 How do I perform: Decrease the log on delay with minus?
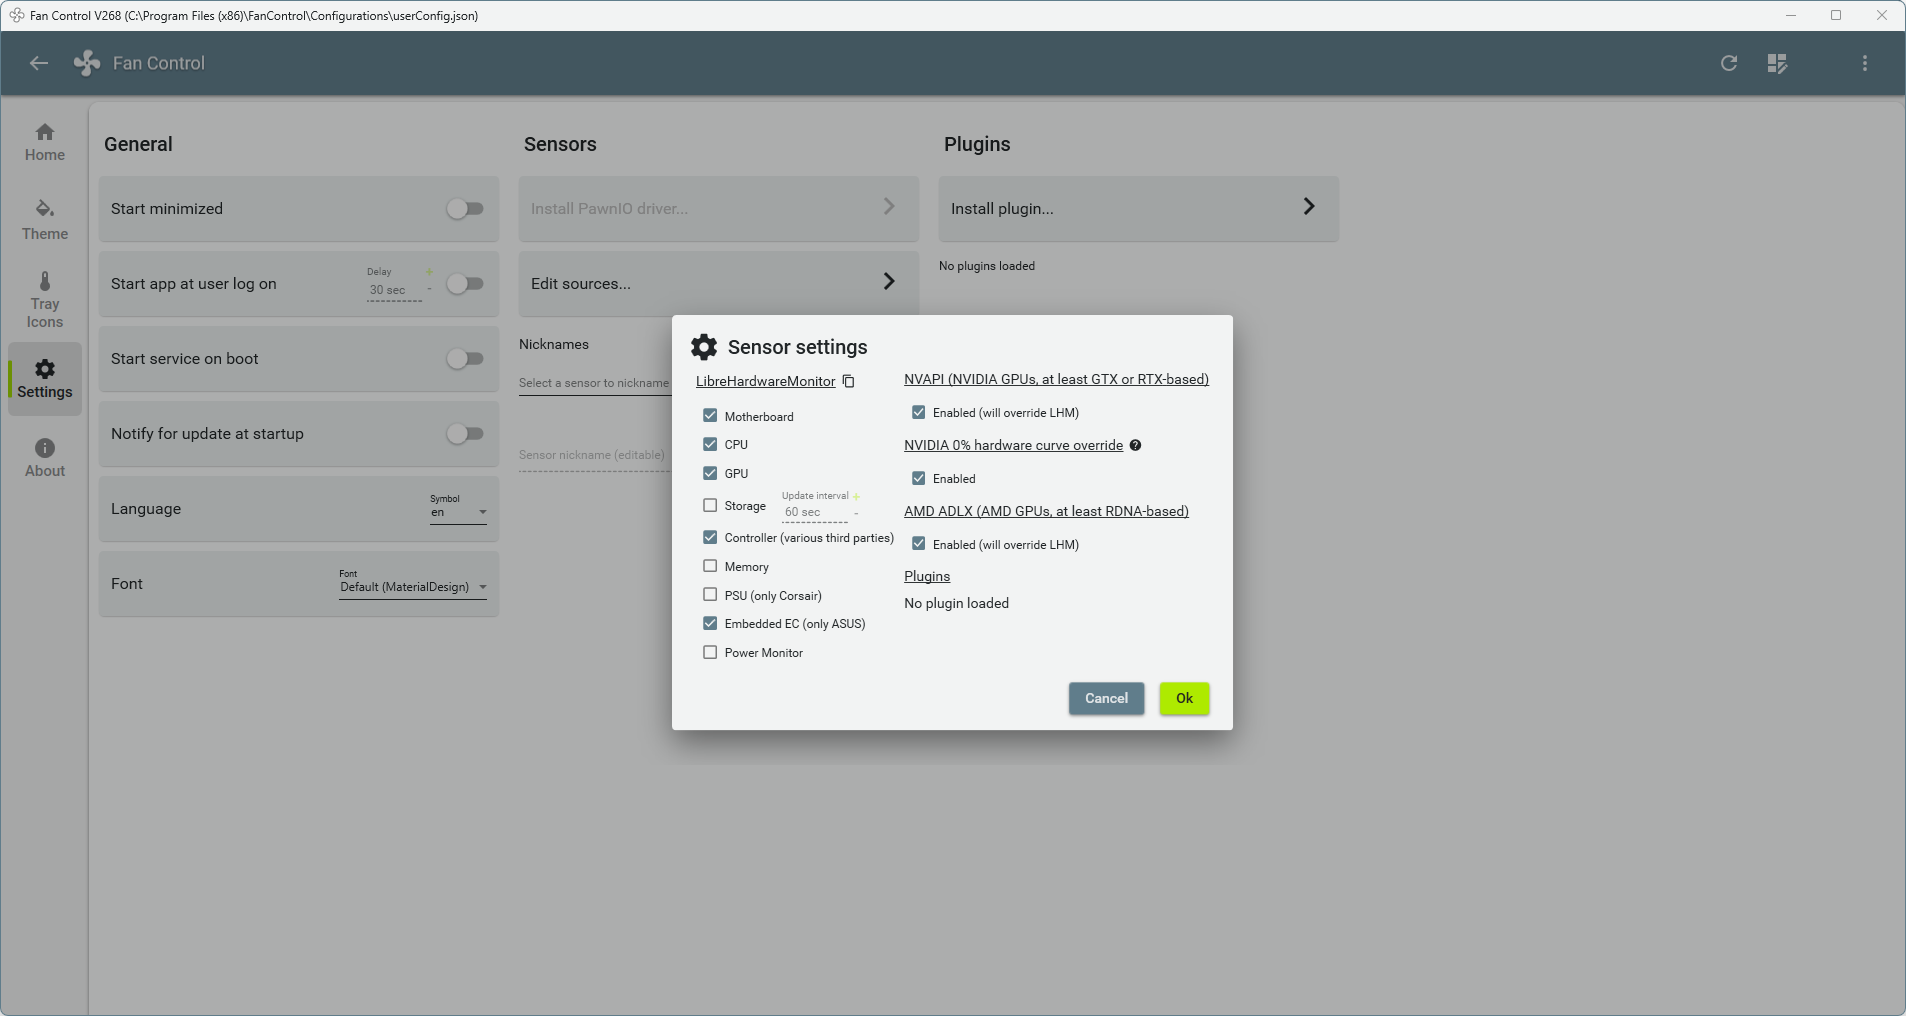coord(429,290)
